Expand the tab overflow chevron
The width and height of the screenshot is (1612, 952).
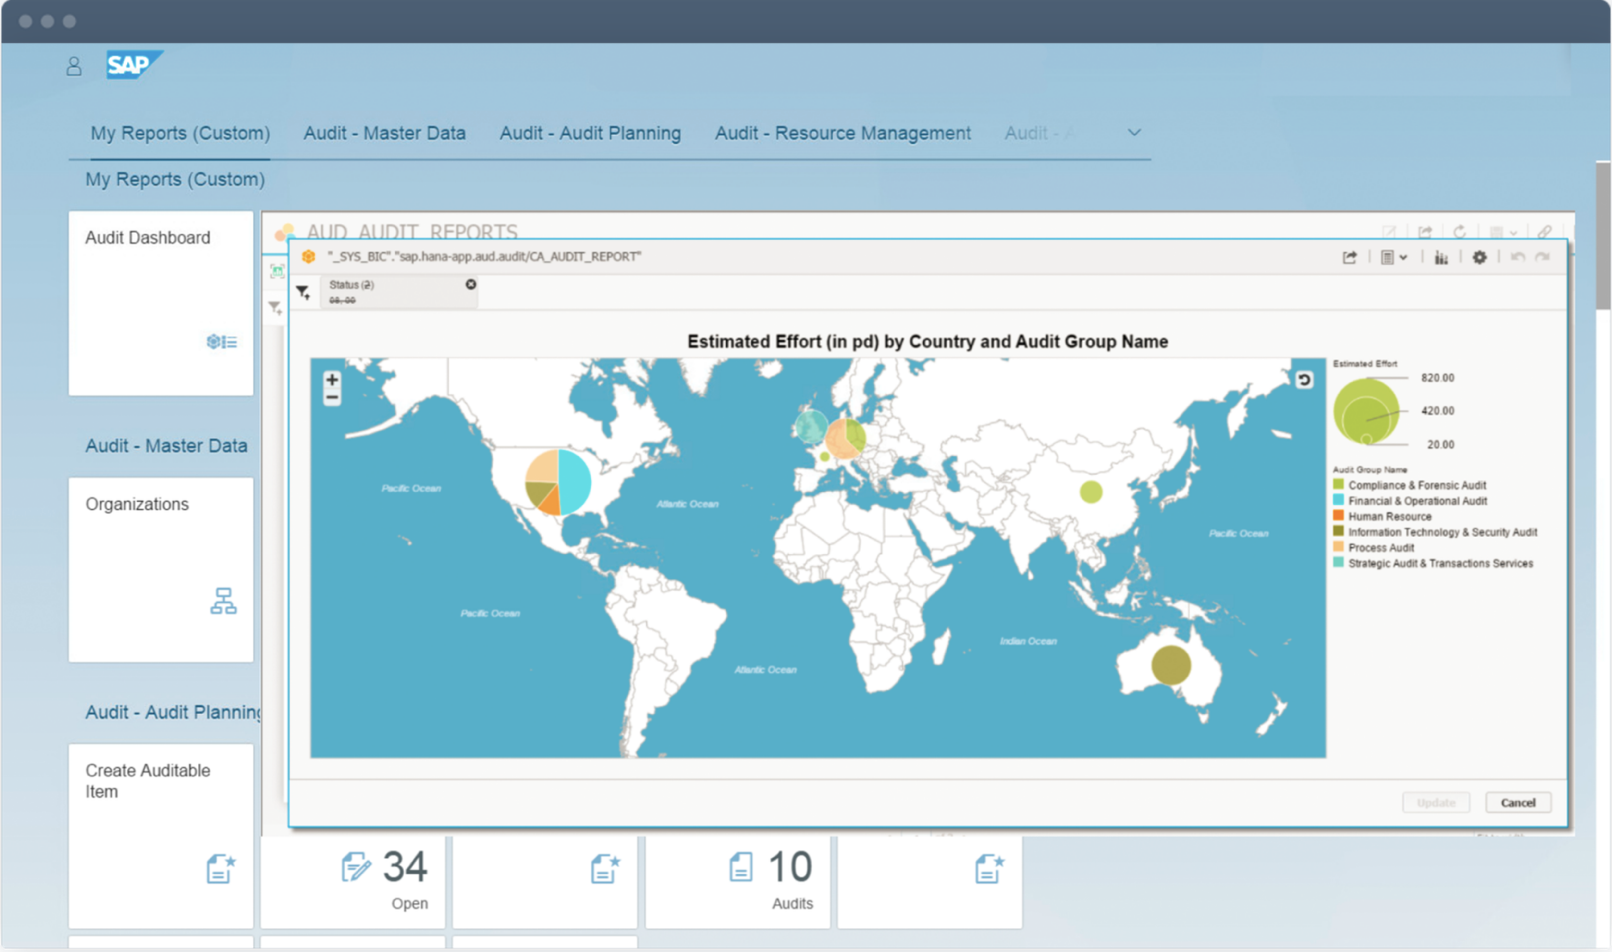coord(1134,132)
